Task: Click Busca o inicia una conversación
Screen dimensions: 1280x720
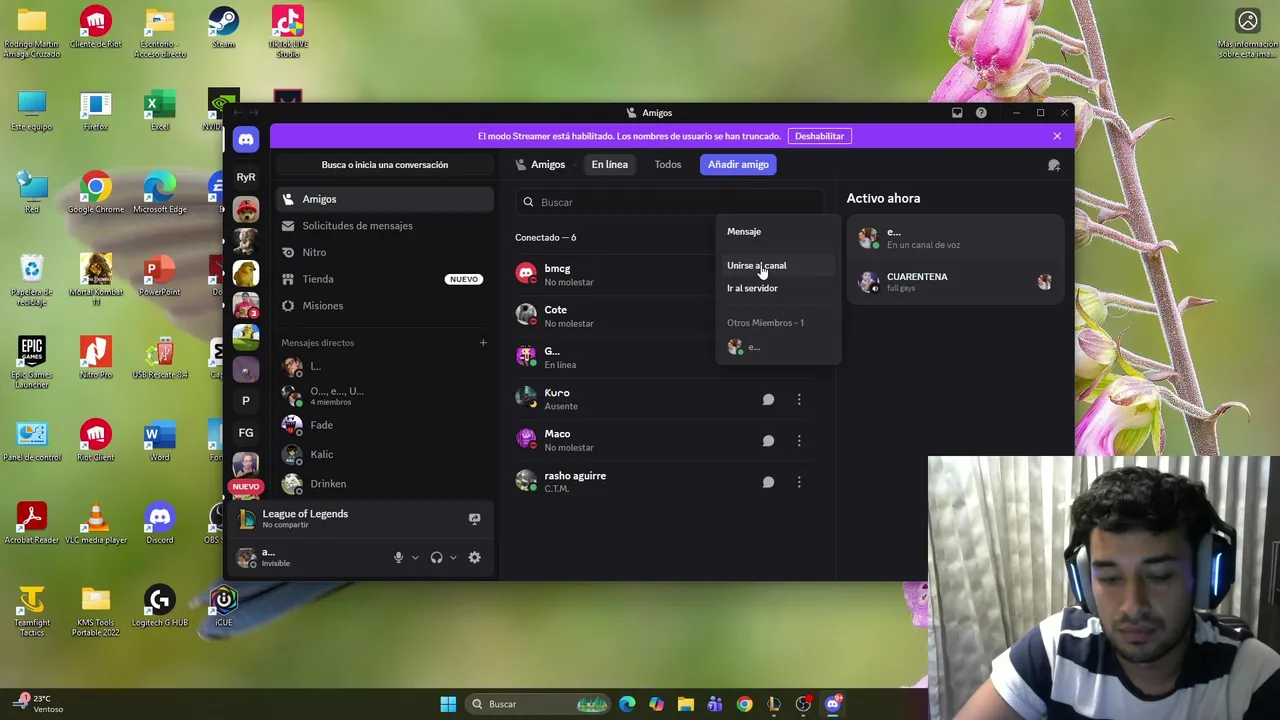Action: click(385, 165)
